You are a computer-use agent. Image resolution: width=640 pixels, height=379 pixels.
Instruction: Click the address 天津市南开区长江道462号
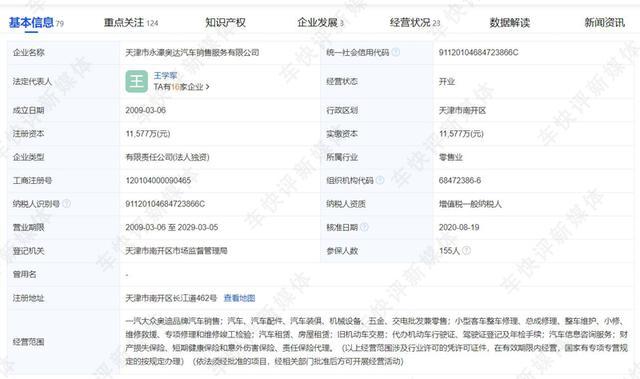pos(171,298)
